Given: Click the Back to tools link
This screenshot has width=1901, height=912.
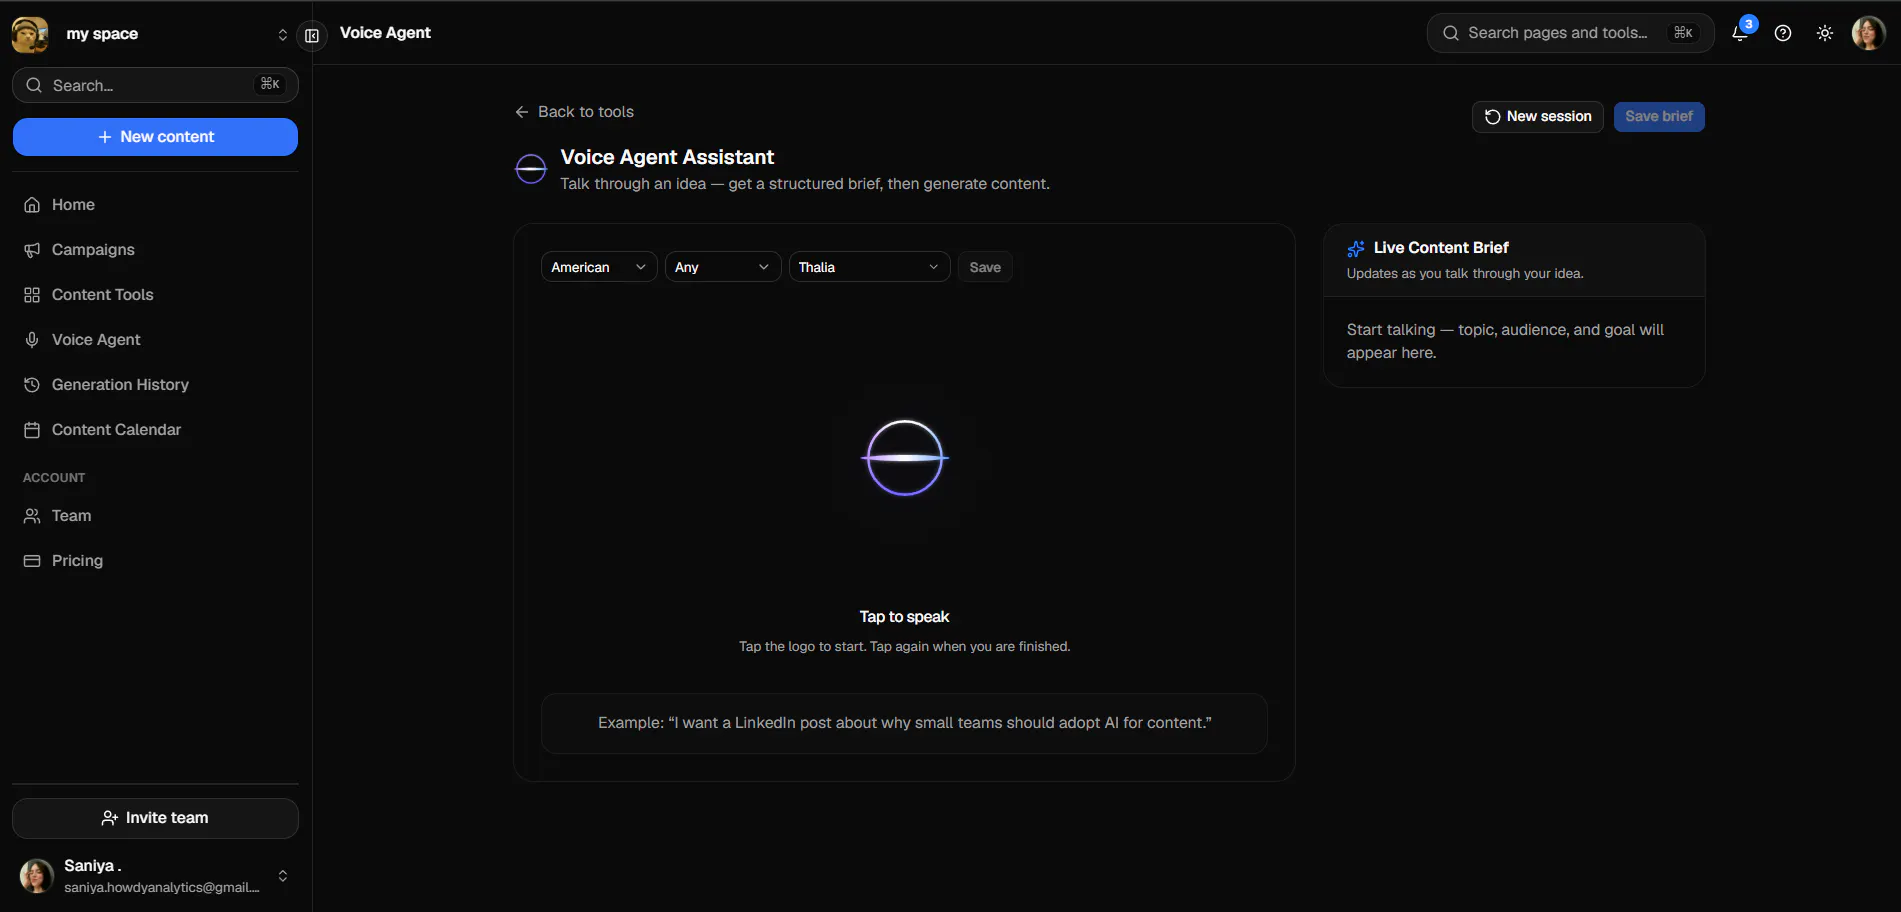Looking at the screenshot, I should point(574,112).
